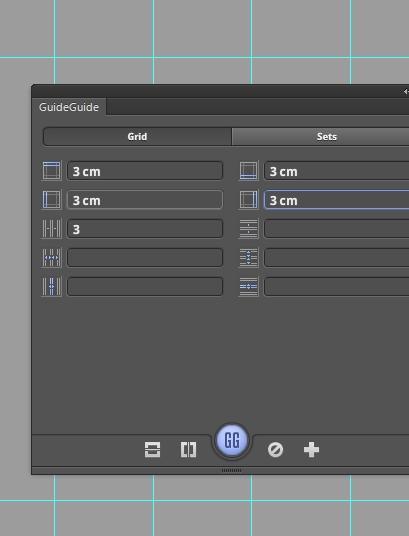Screen dimensions: 409x536
Task: Focus the bottom margin field
Action: pyautogui.click(x=337, y=171)
